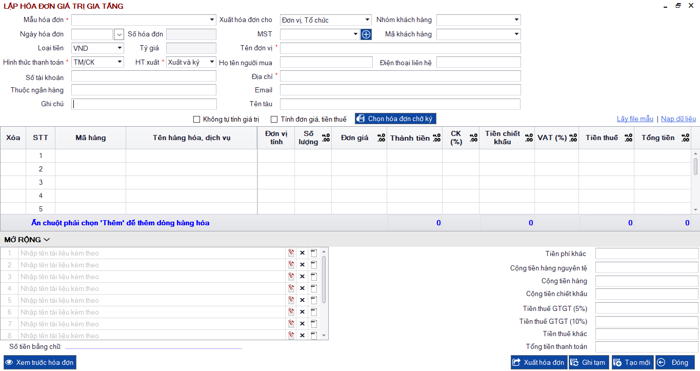View document icon on attachment row 3
The height and width of the screenshot is (371, 700).
(x=314, y=276)
